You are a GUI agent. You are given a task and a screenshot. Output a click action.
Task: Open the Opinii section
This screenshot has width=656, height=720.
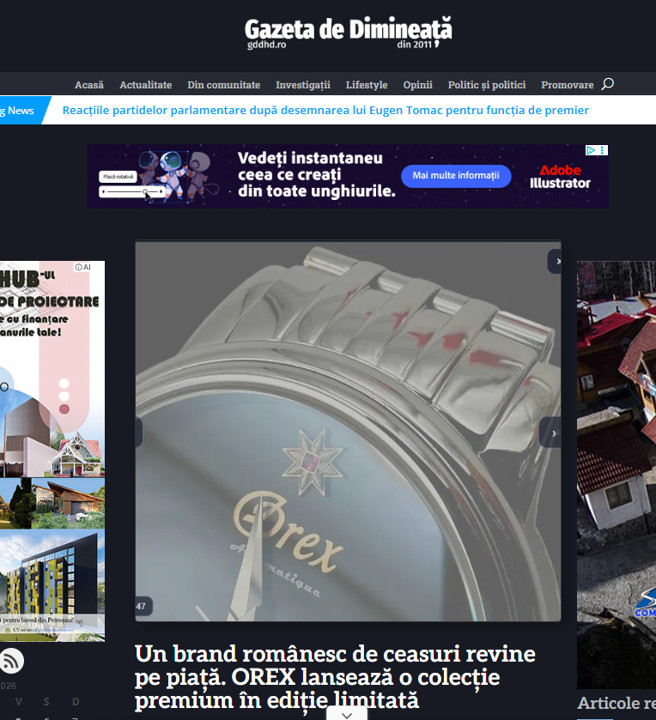[418, 85]
